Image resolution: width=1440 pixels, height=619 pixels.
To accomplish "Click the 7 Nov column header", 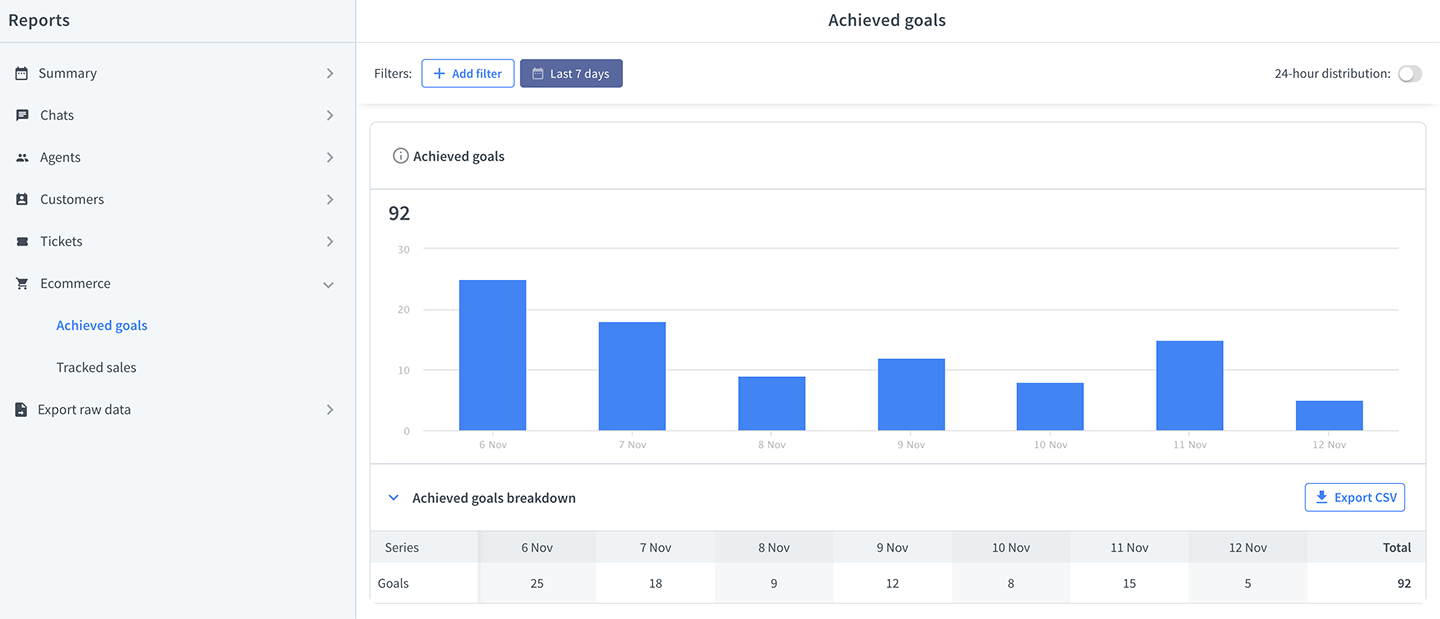I will pos(656,547).
